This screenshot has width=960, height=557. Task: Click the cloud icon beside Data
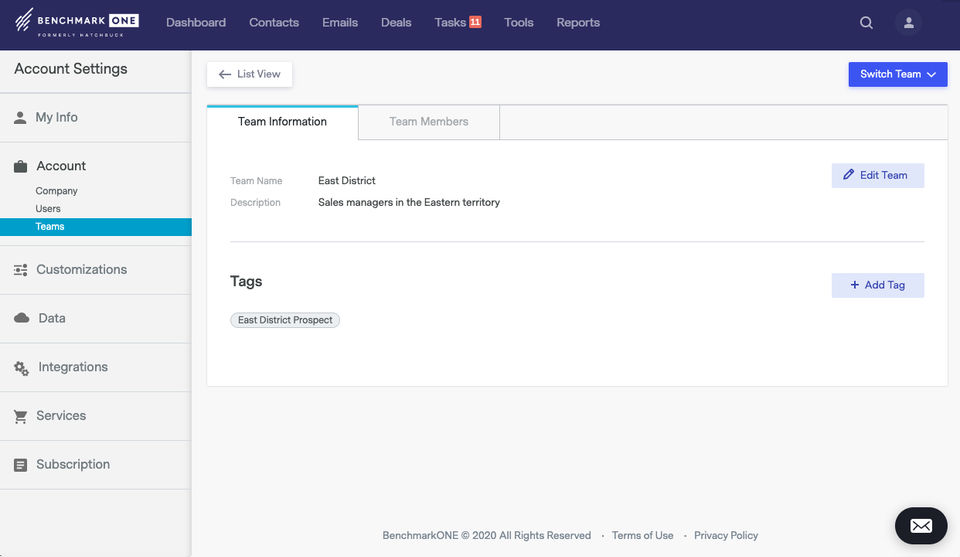coord(21,318)
